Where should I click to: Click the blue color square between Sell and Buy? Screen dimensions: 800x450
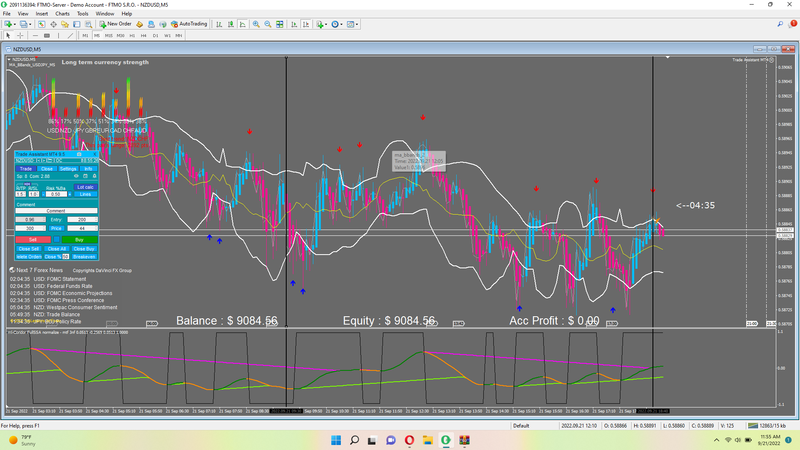coord(56,240)
